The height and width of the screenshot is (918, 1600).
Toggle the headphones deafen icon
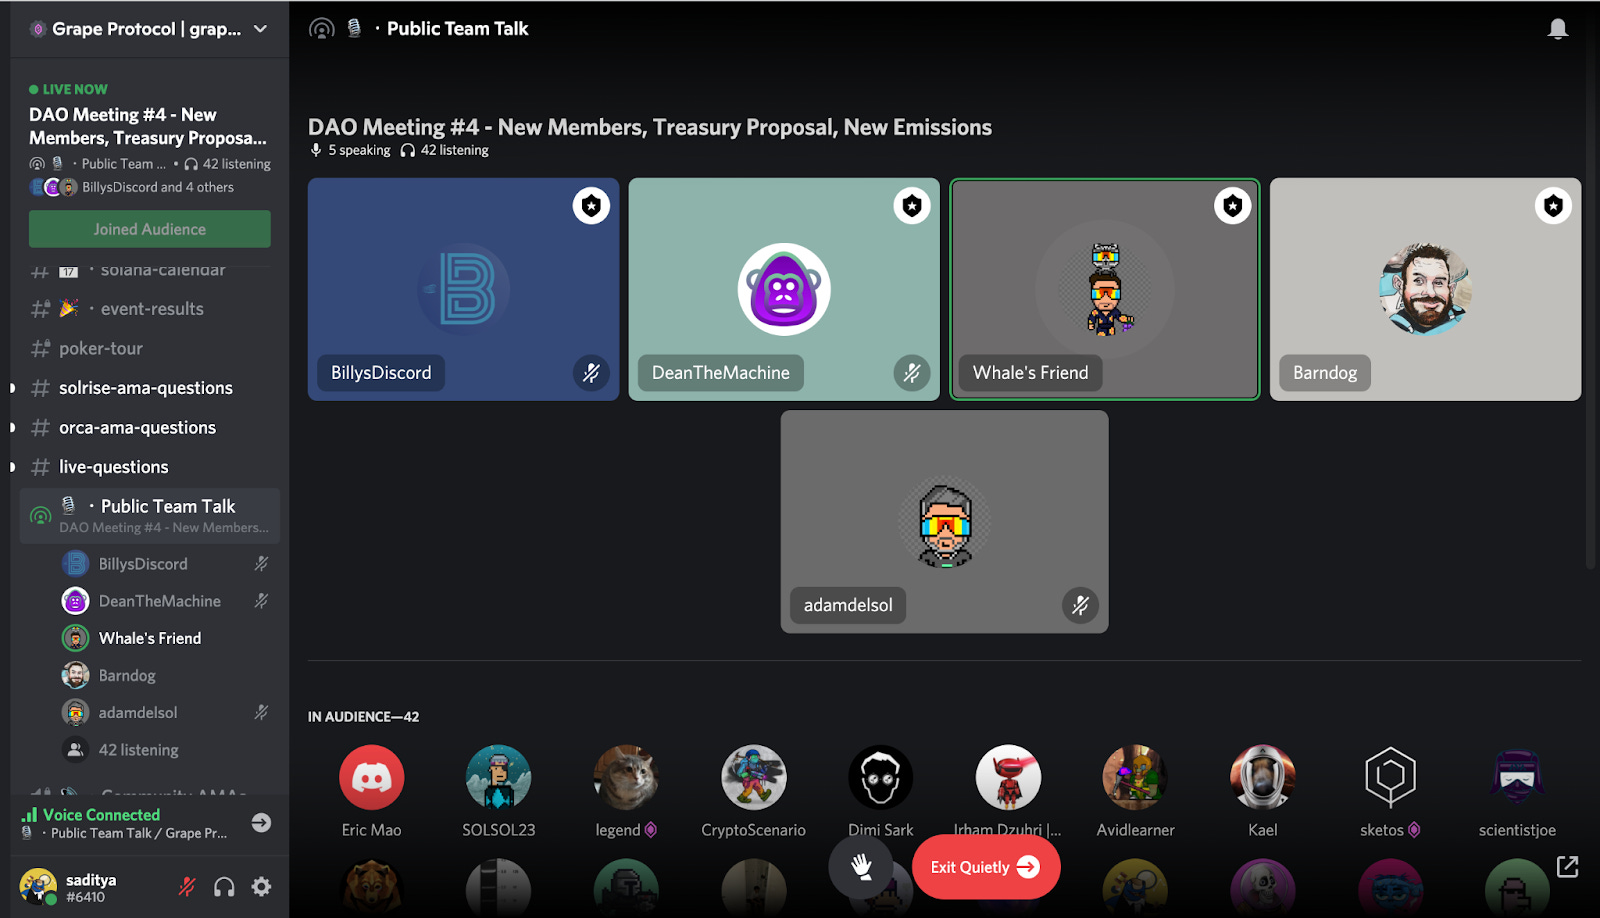(224, 886)
